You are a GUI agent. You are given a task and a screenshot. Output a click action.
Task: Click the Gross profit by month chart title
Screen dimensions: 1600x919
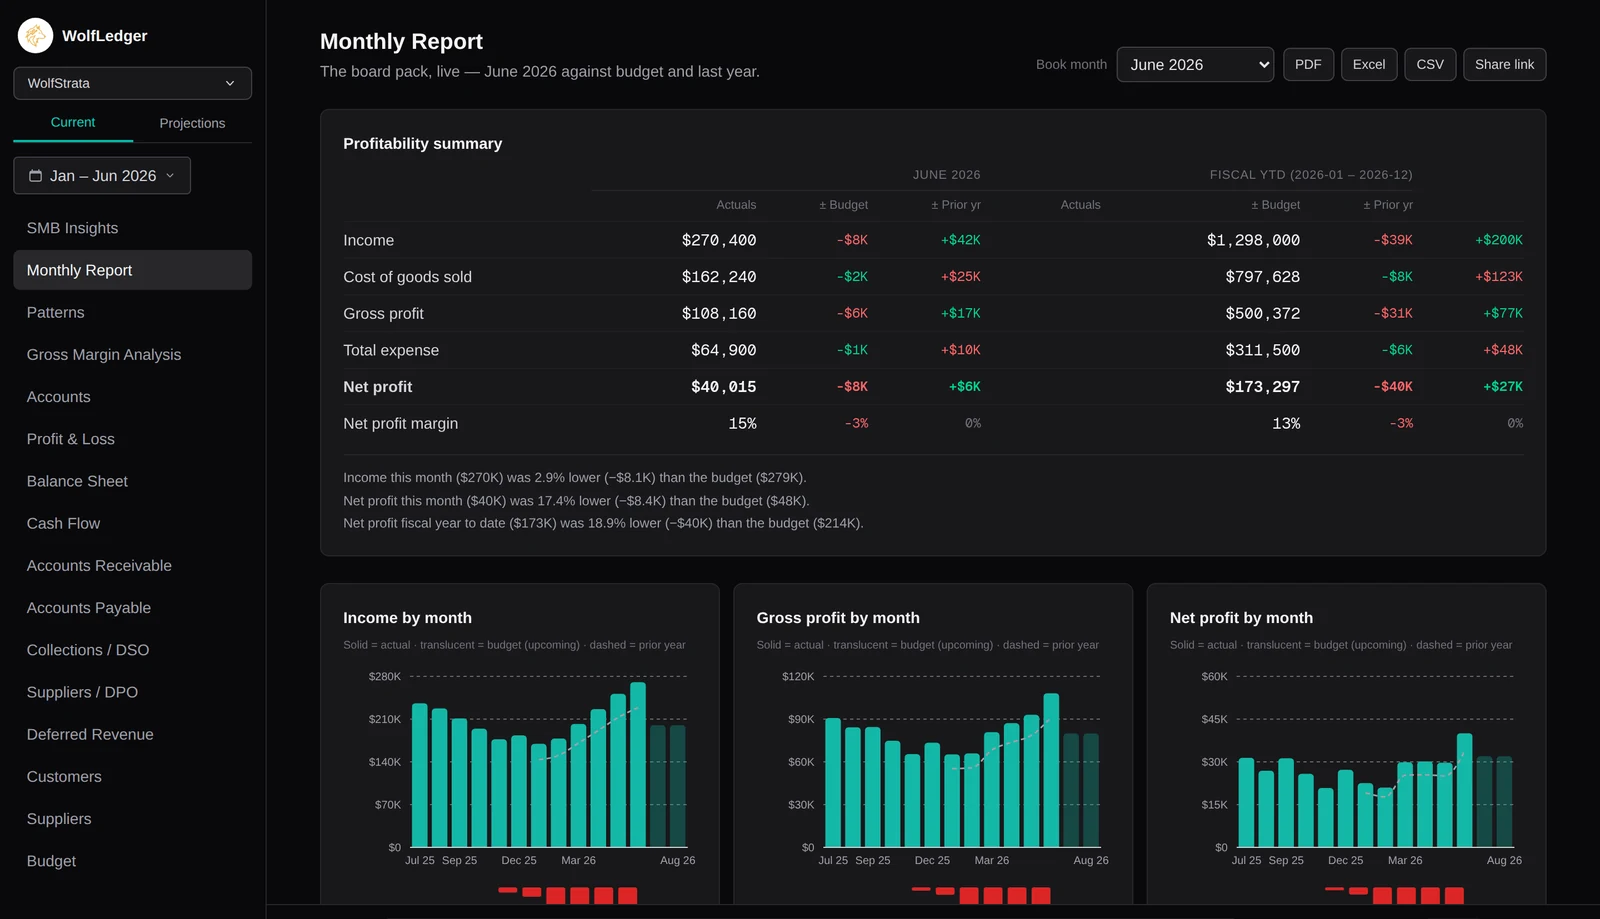coord(838,618)
